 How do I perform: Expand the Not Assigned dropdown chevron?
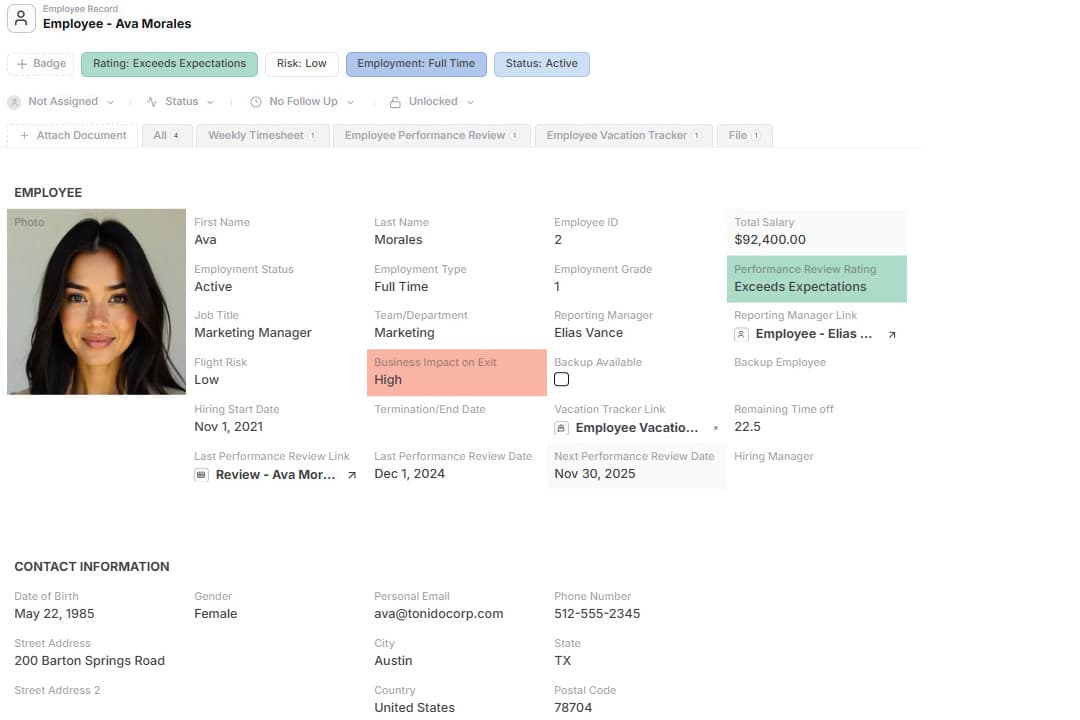tap(110, 103)
